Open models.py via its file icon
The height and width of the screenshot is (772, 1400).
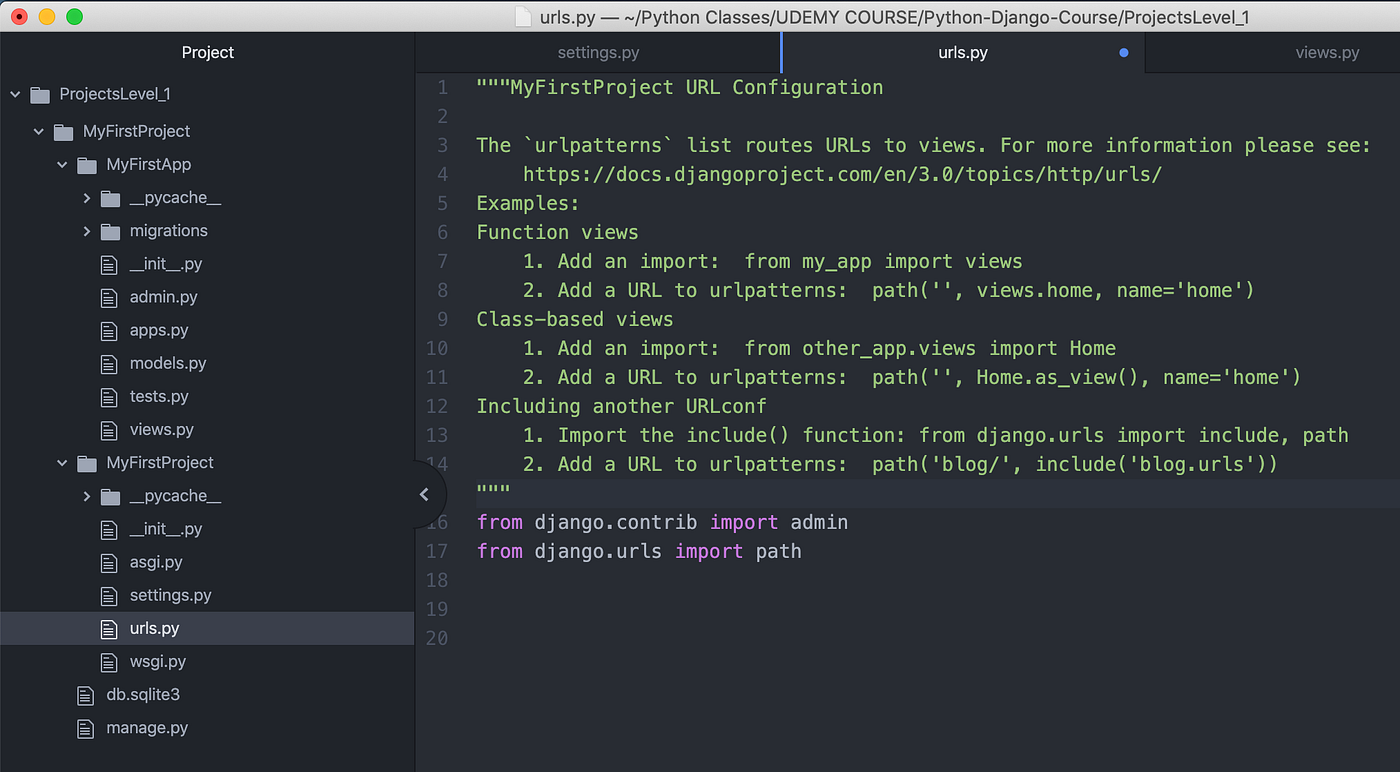point(109,363)
